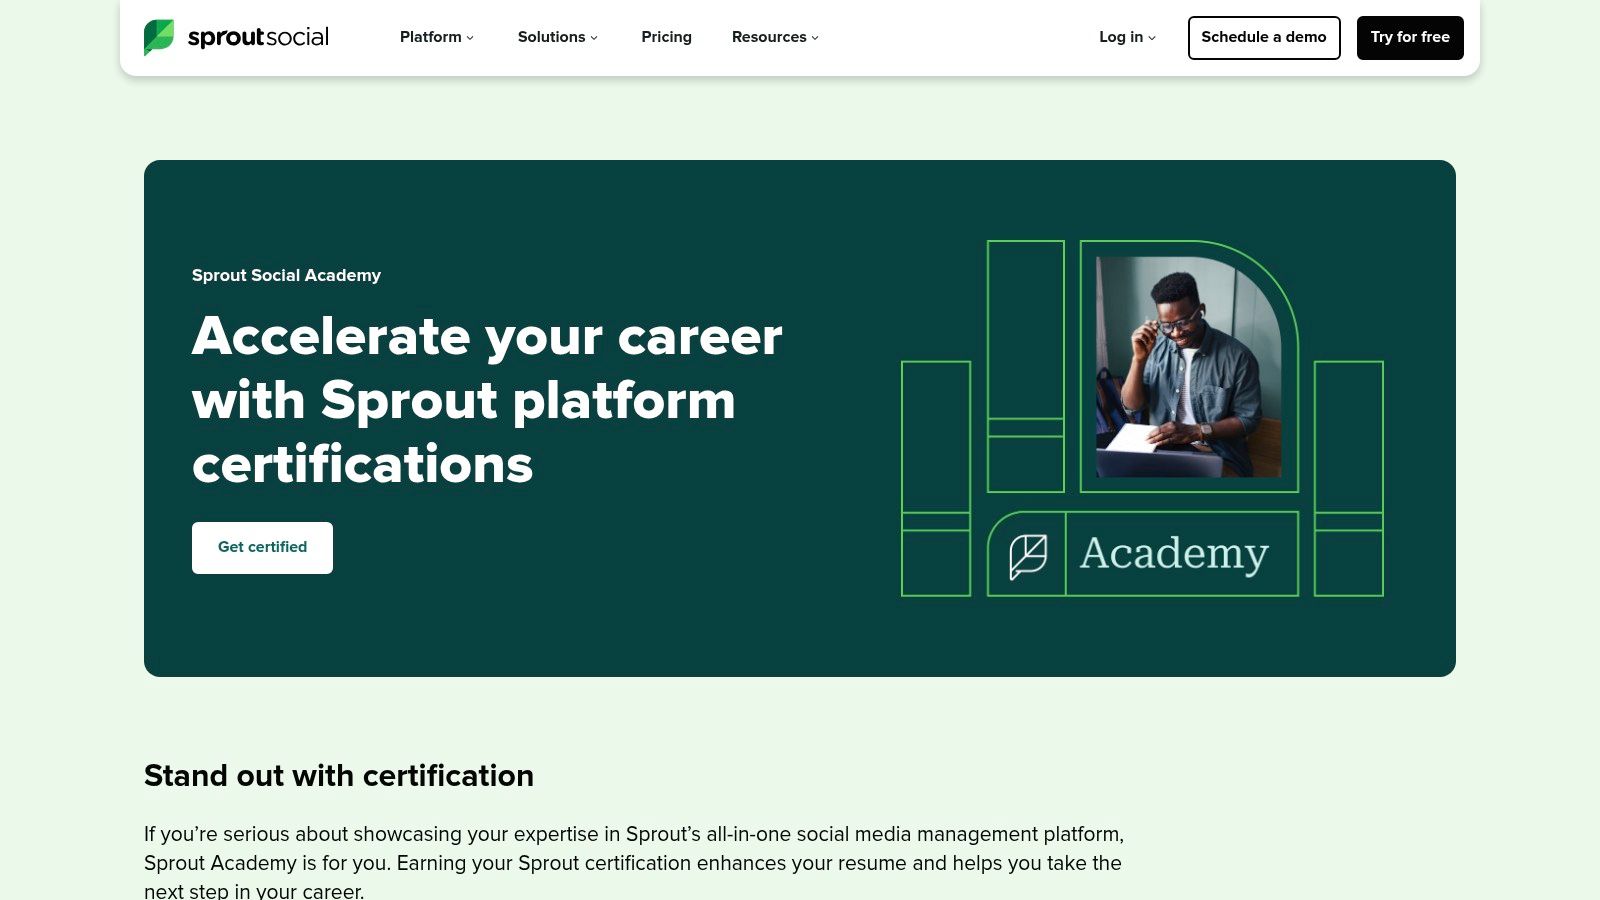The height and width of the screenshot is (900, 1600).
Task: Click the sproutsocial wordmark in the header
Action: tap(258, 37)
